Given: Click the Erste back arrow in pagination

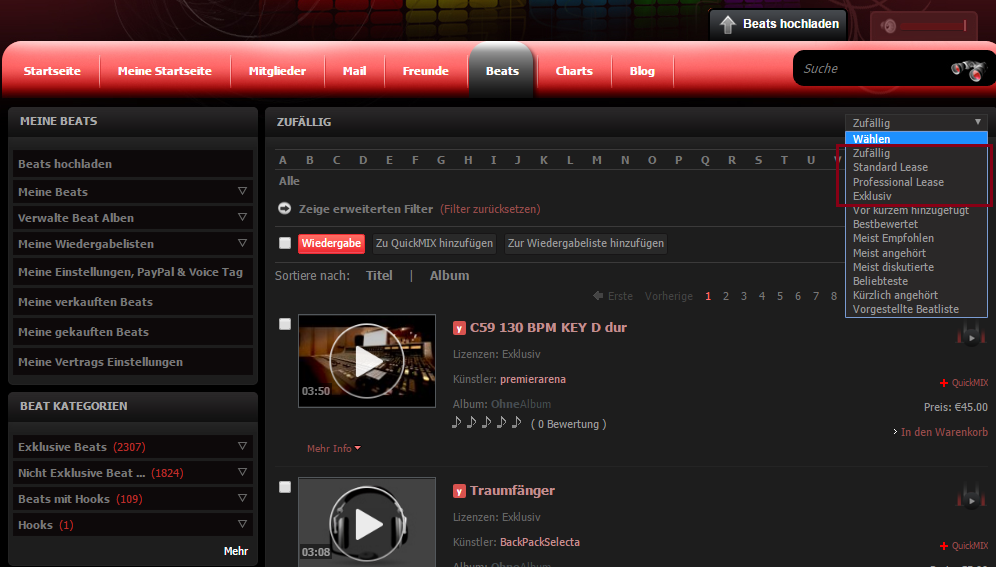Looking at the screenshot, I should pyautogui.click(x=598, y=296).
